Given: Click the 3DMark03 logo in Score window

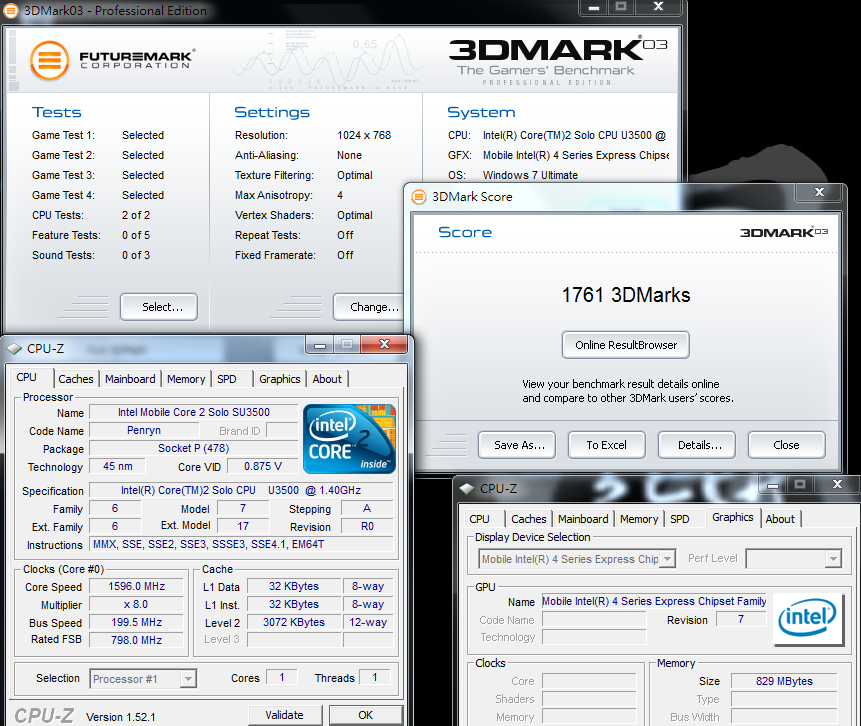Looking at the screenshot, I should [x=783, y=232].
